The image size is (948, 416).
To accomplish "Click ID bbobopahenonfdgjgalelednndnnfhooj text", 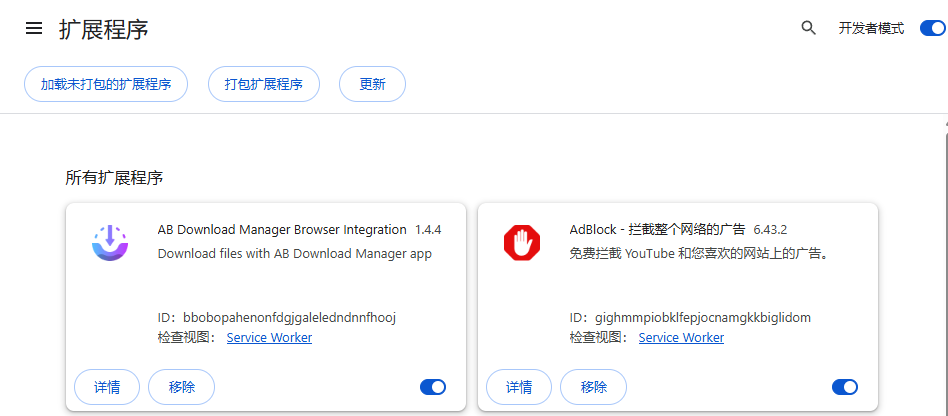I will tap(277, 317).
